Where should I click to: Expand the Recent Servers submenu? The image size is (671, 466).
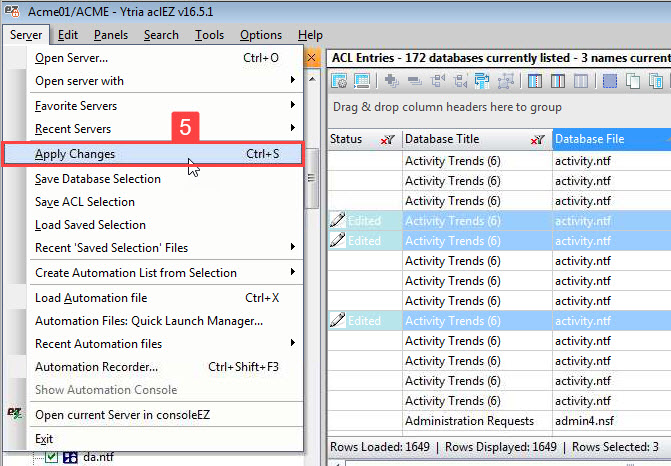[293, 129]
